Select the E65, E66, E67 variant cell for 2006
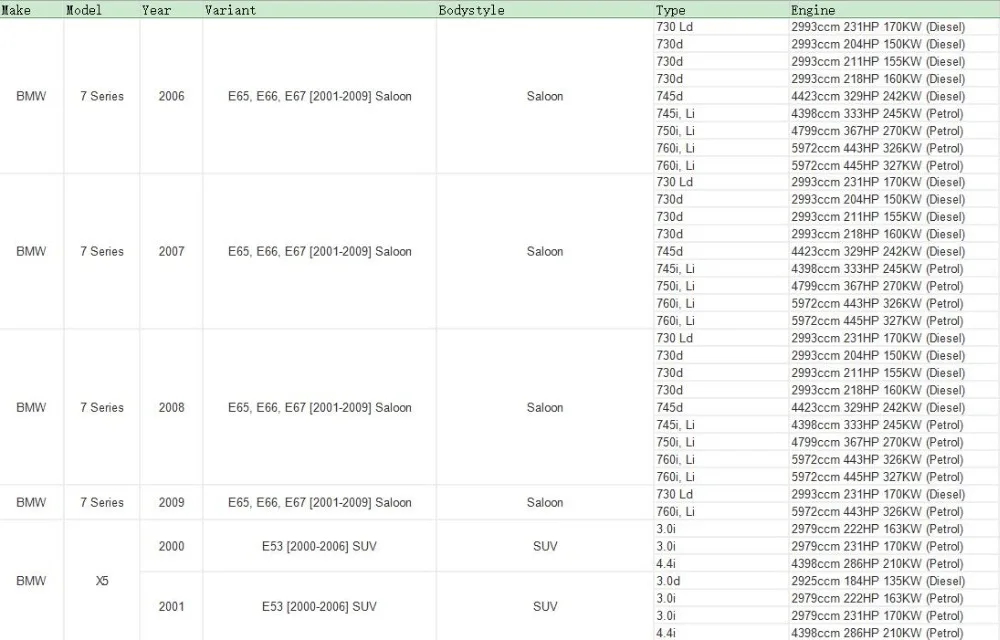 [x=320, y=96]
